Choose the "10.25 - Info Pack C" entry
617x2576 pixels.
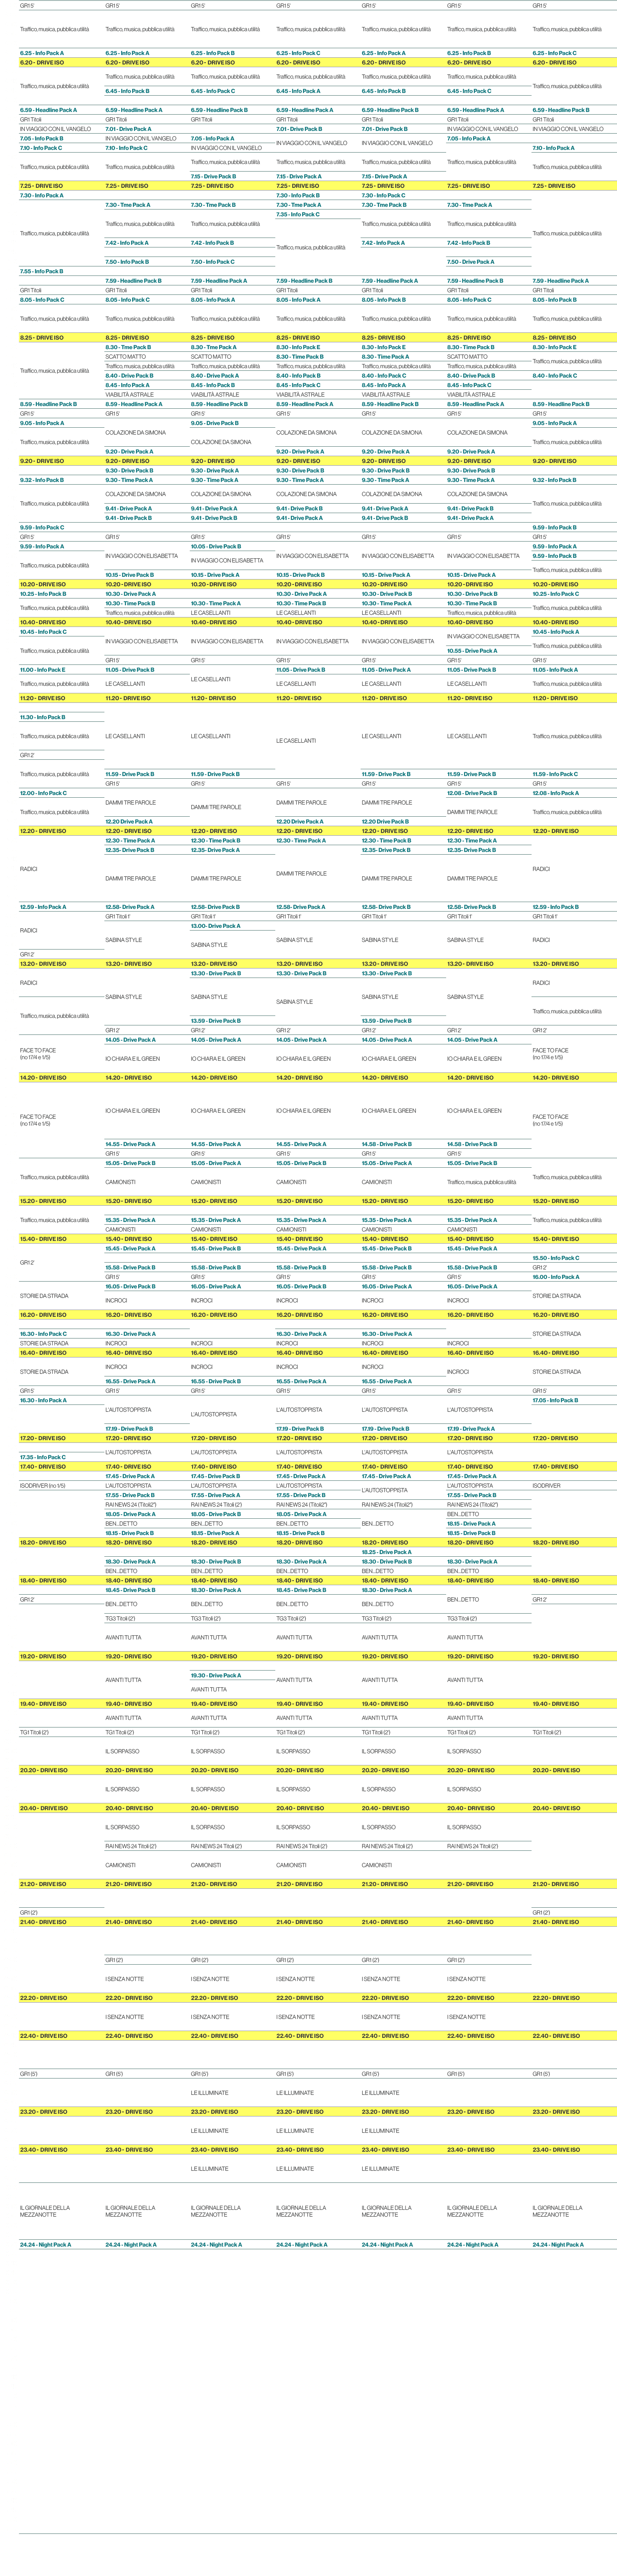tap(556, 594)
